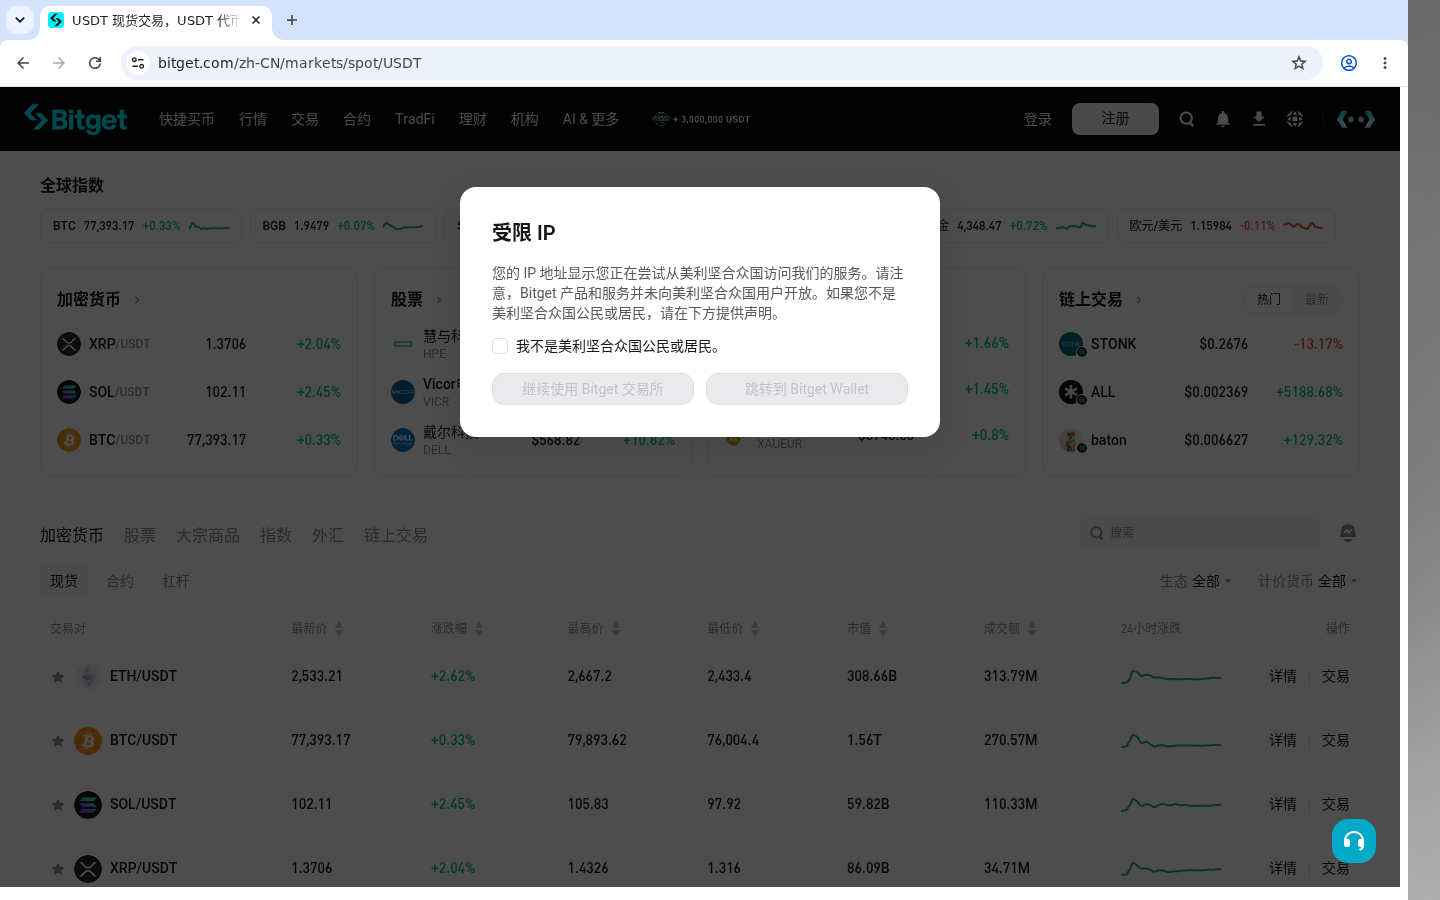Open 快捷买币 menu
Viewport: 1440px width, 900px height.
[x=187, y=119]
